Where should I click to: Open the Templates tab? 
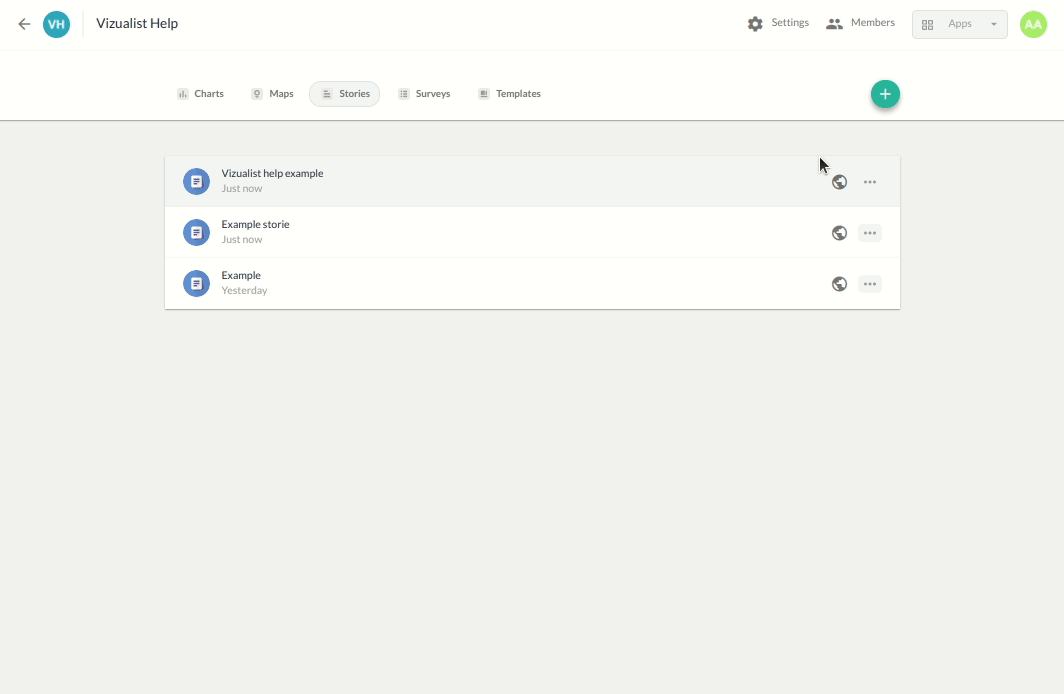point(509,94)
